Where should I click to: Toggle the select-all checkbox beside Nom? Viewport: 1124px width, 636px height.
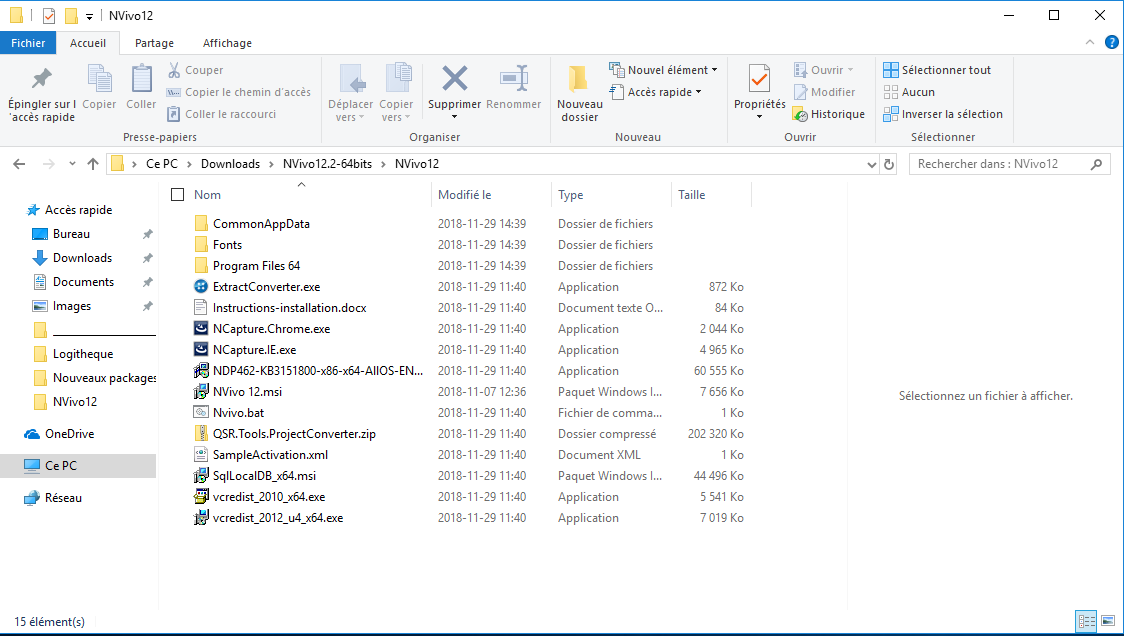click(178, 195)
